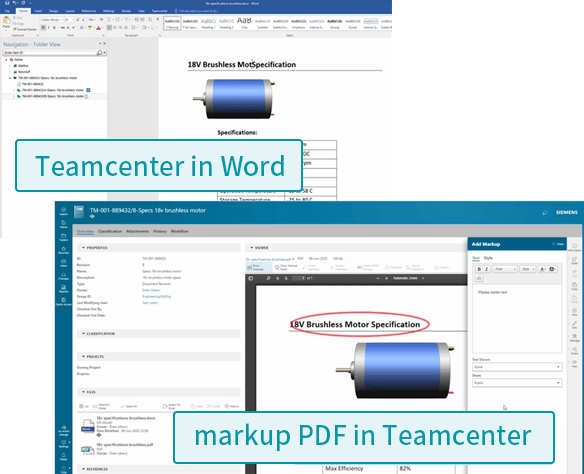Toggle Italic in the Add Markup editor
This screenshot has height=474, width=584.
(x=486, y=269)
